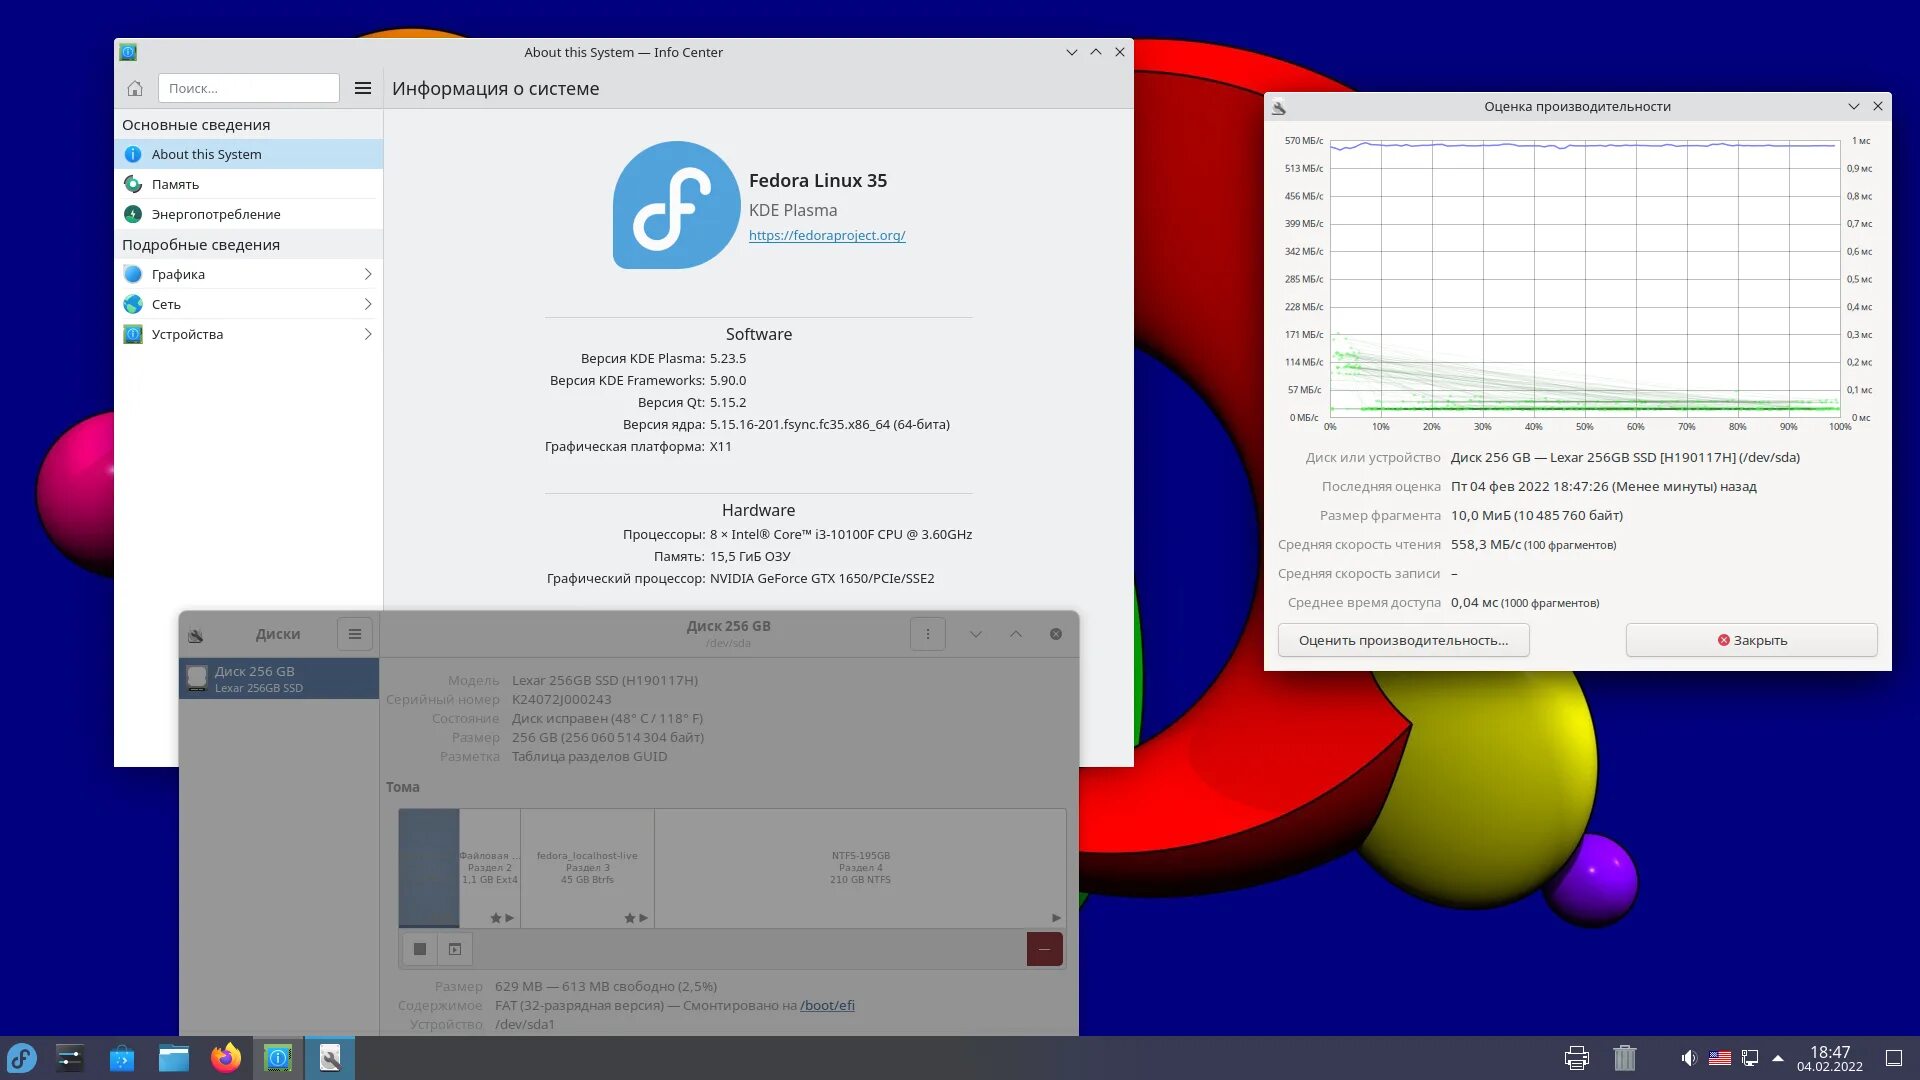Click the Disks window drive icon

(196, 635)
